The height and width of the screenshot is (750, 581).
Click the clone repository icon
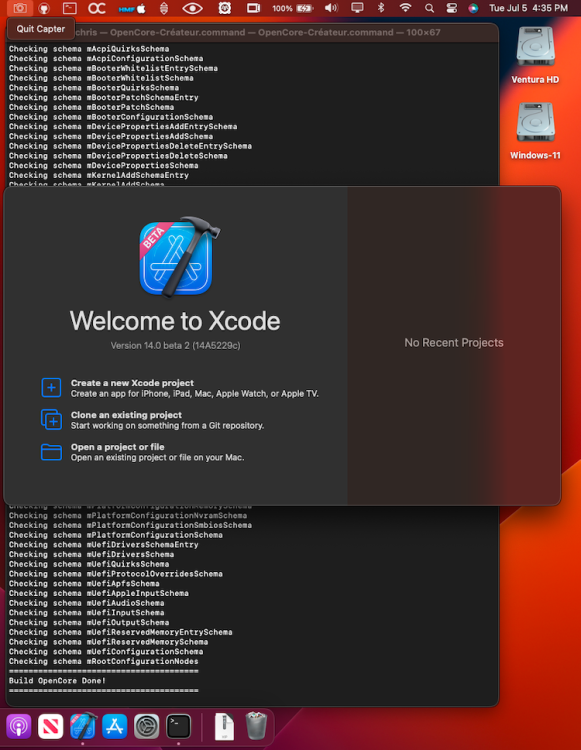coord(51,419)
